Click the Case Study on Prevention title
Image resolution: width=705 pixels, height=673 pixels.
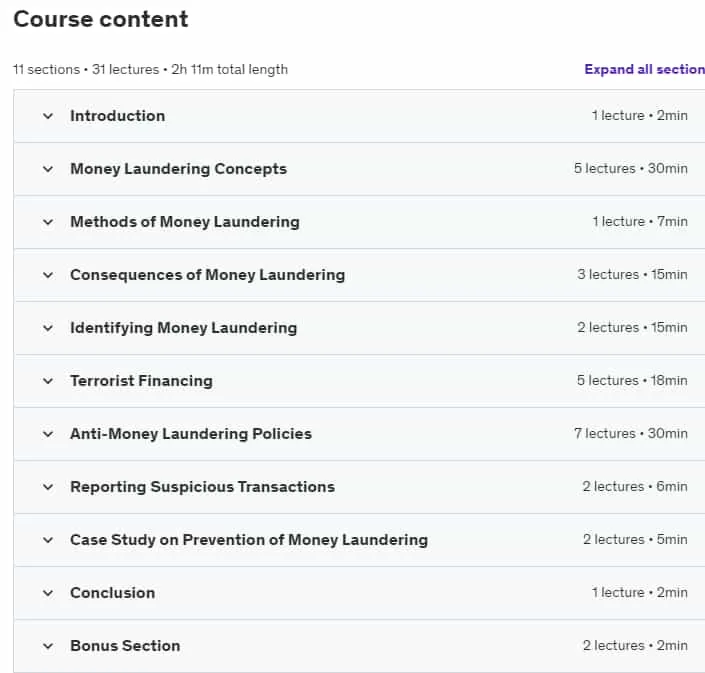click(249, 540)
